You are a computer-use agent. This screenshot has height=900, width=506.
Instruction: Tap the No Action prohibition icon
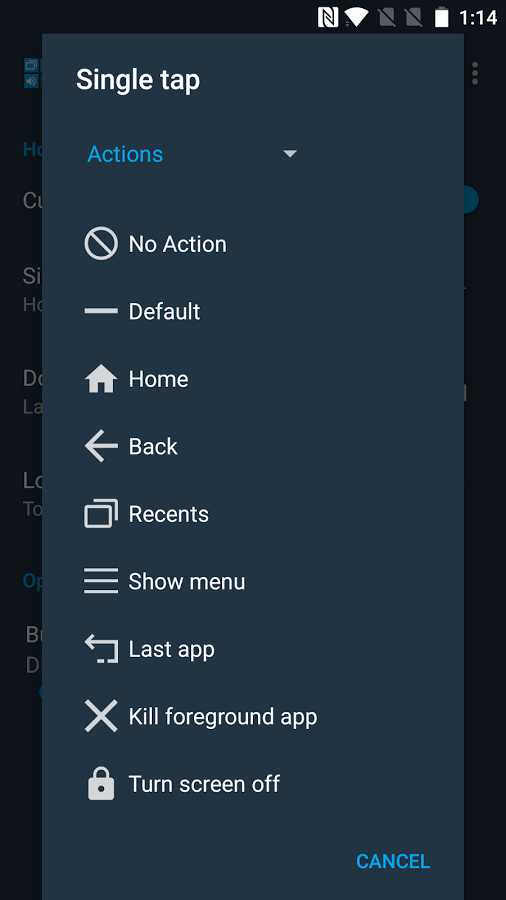click(101, 244)
